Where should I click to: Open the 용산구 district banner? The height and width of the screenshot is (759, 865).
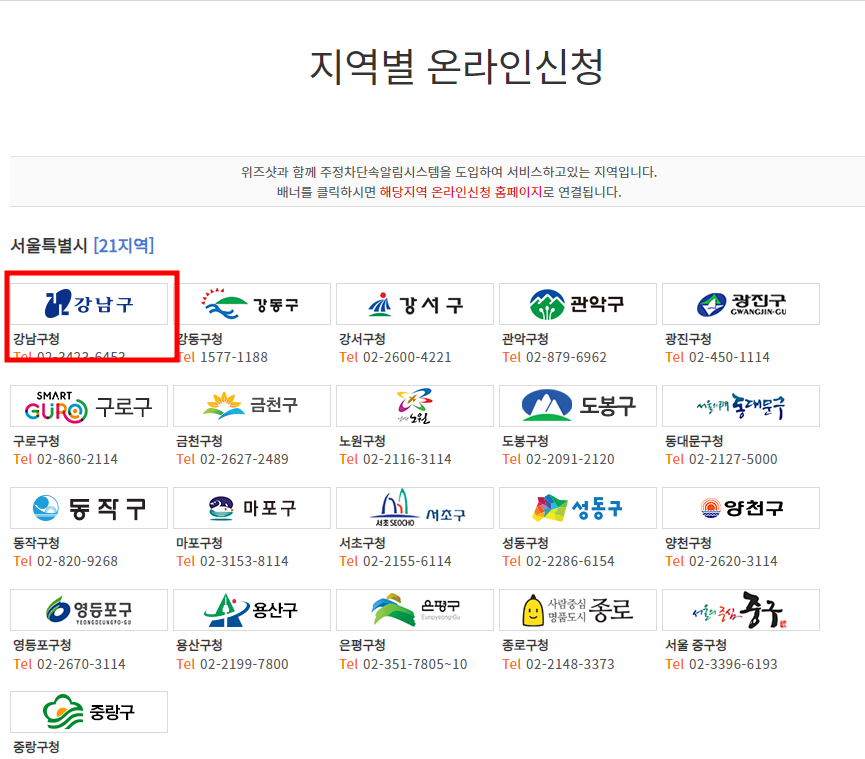coord(252,610)
